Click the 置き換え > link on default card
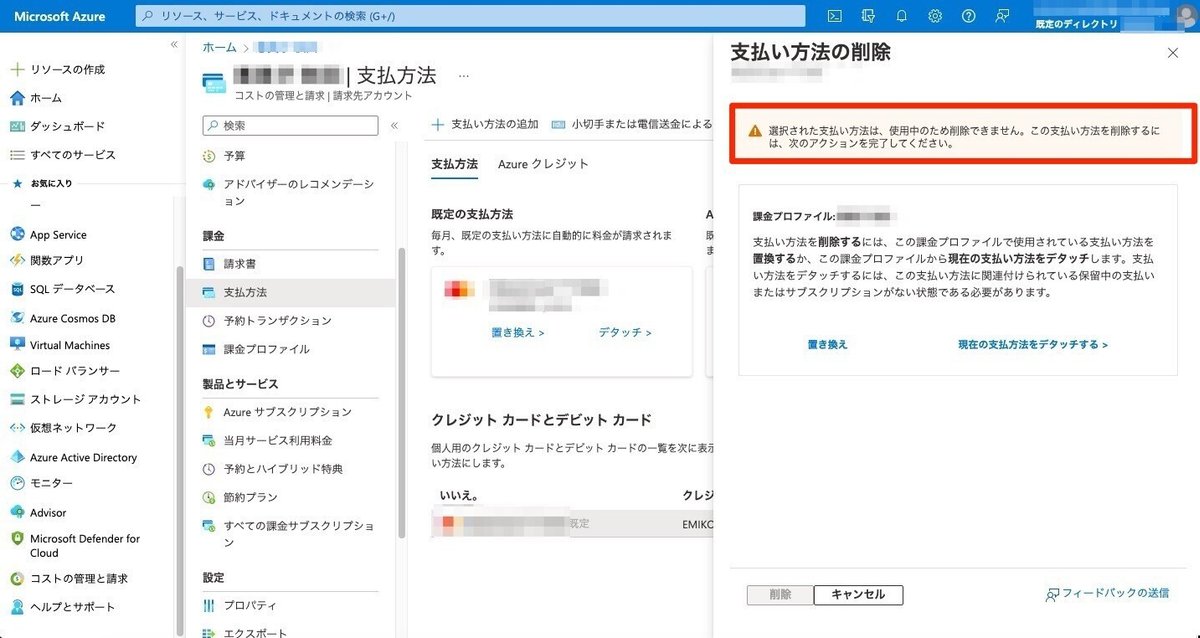Viewport: 1200px width, 638px height. click(518, 333)
